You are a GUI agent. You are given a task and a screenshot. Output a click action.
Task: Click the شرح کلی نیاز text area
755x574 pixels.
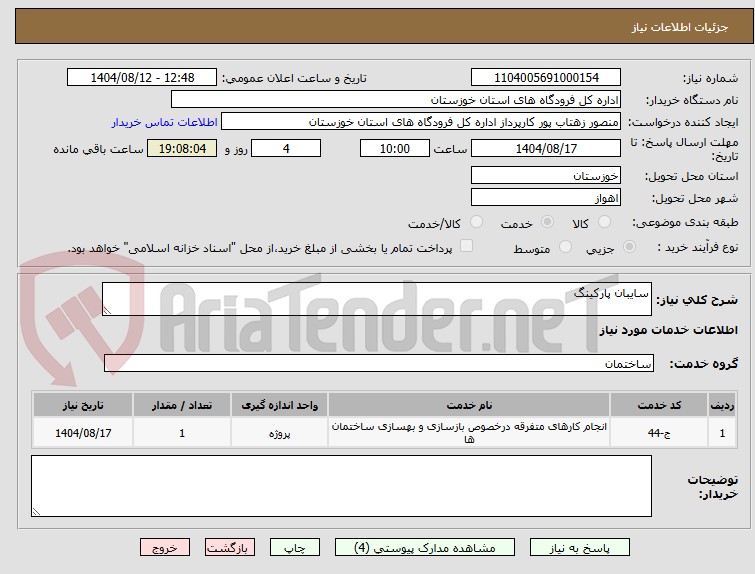(377, 299)
